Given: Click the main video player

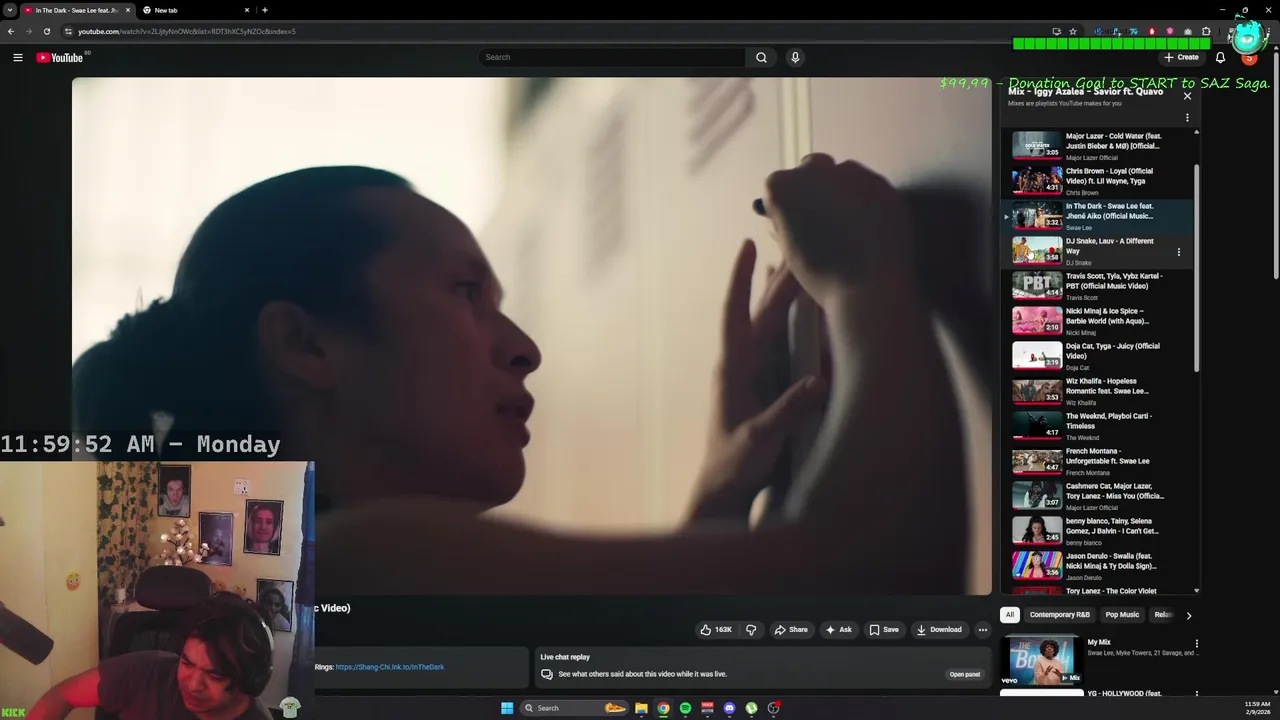Looking at the screenshot, I should (532, 336).
